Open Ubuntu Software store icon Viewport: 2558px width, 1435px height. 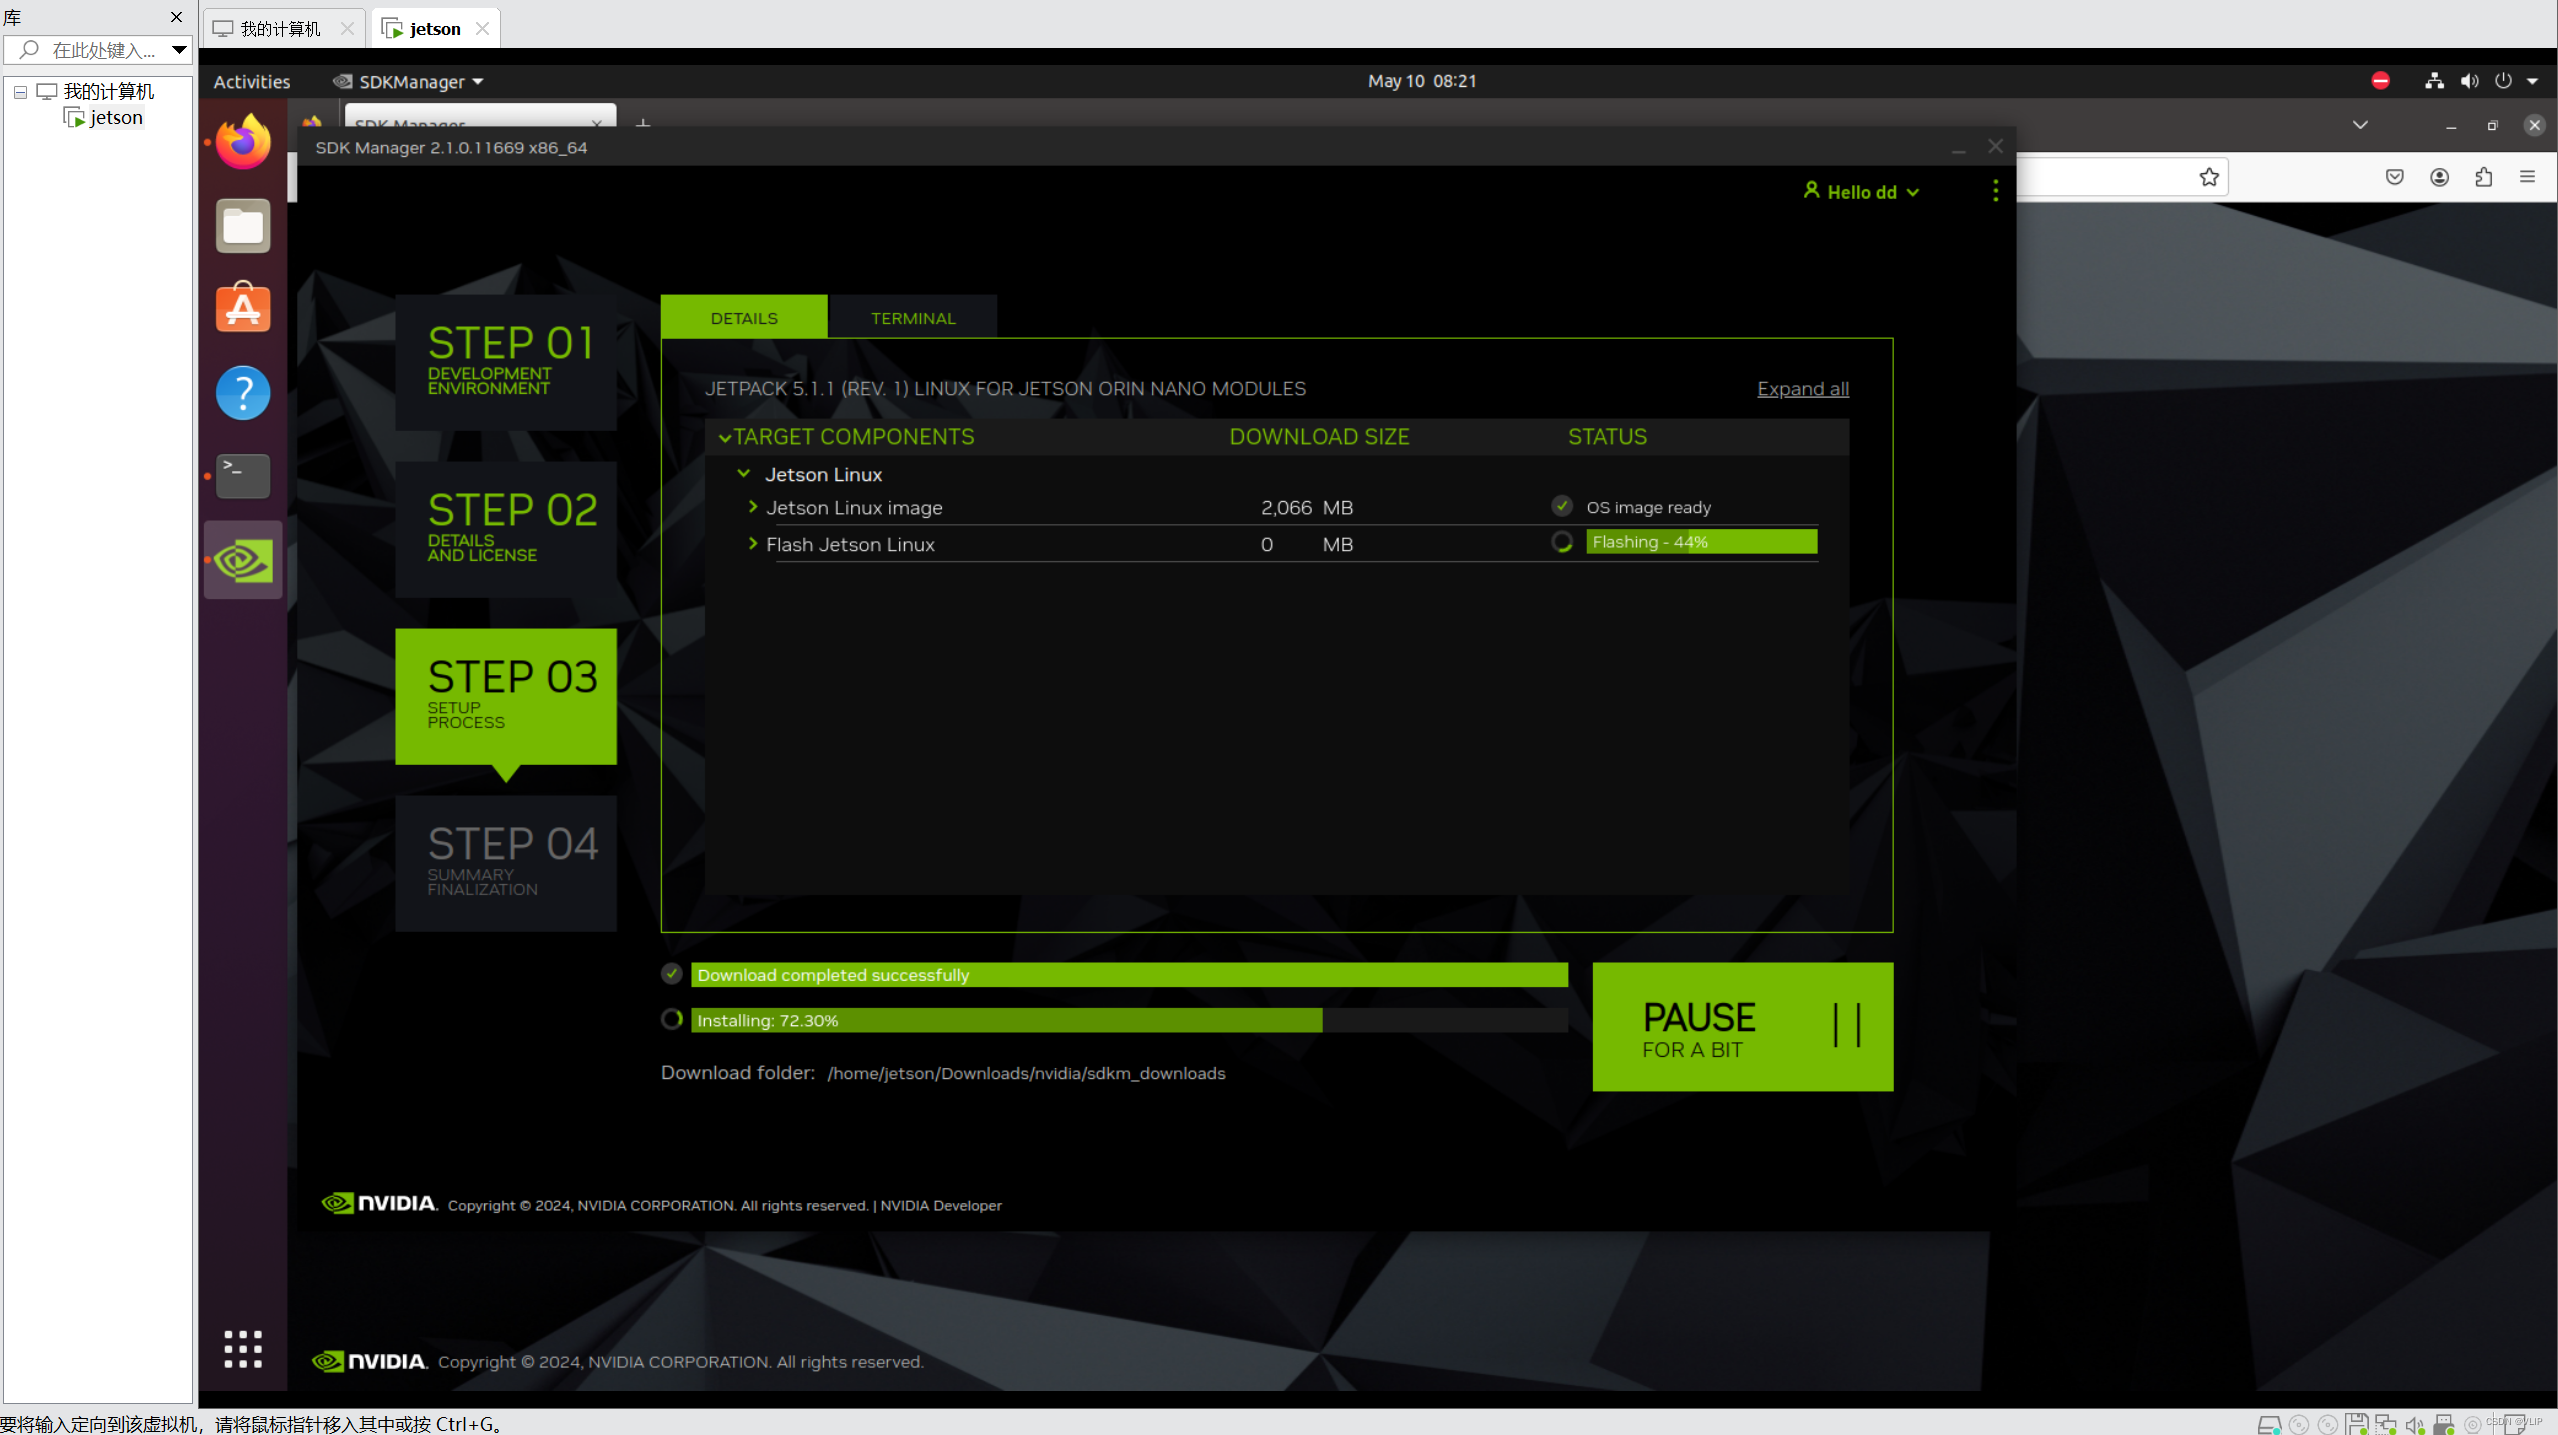coord(243,308)
